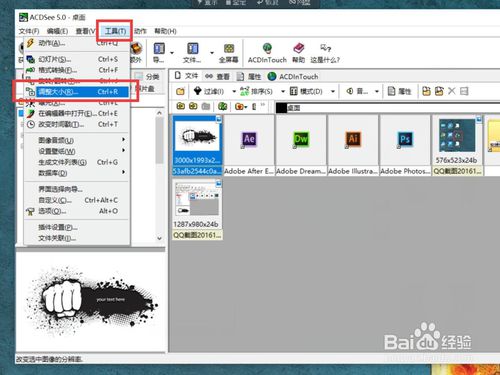This screenshot has width=500, height=375.
Task: Expand the 数据库(D) submenu
Action: 77,173
